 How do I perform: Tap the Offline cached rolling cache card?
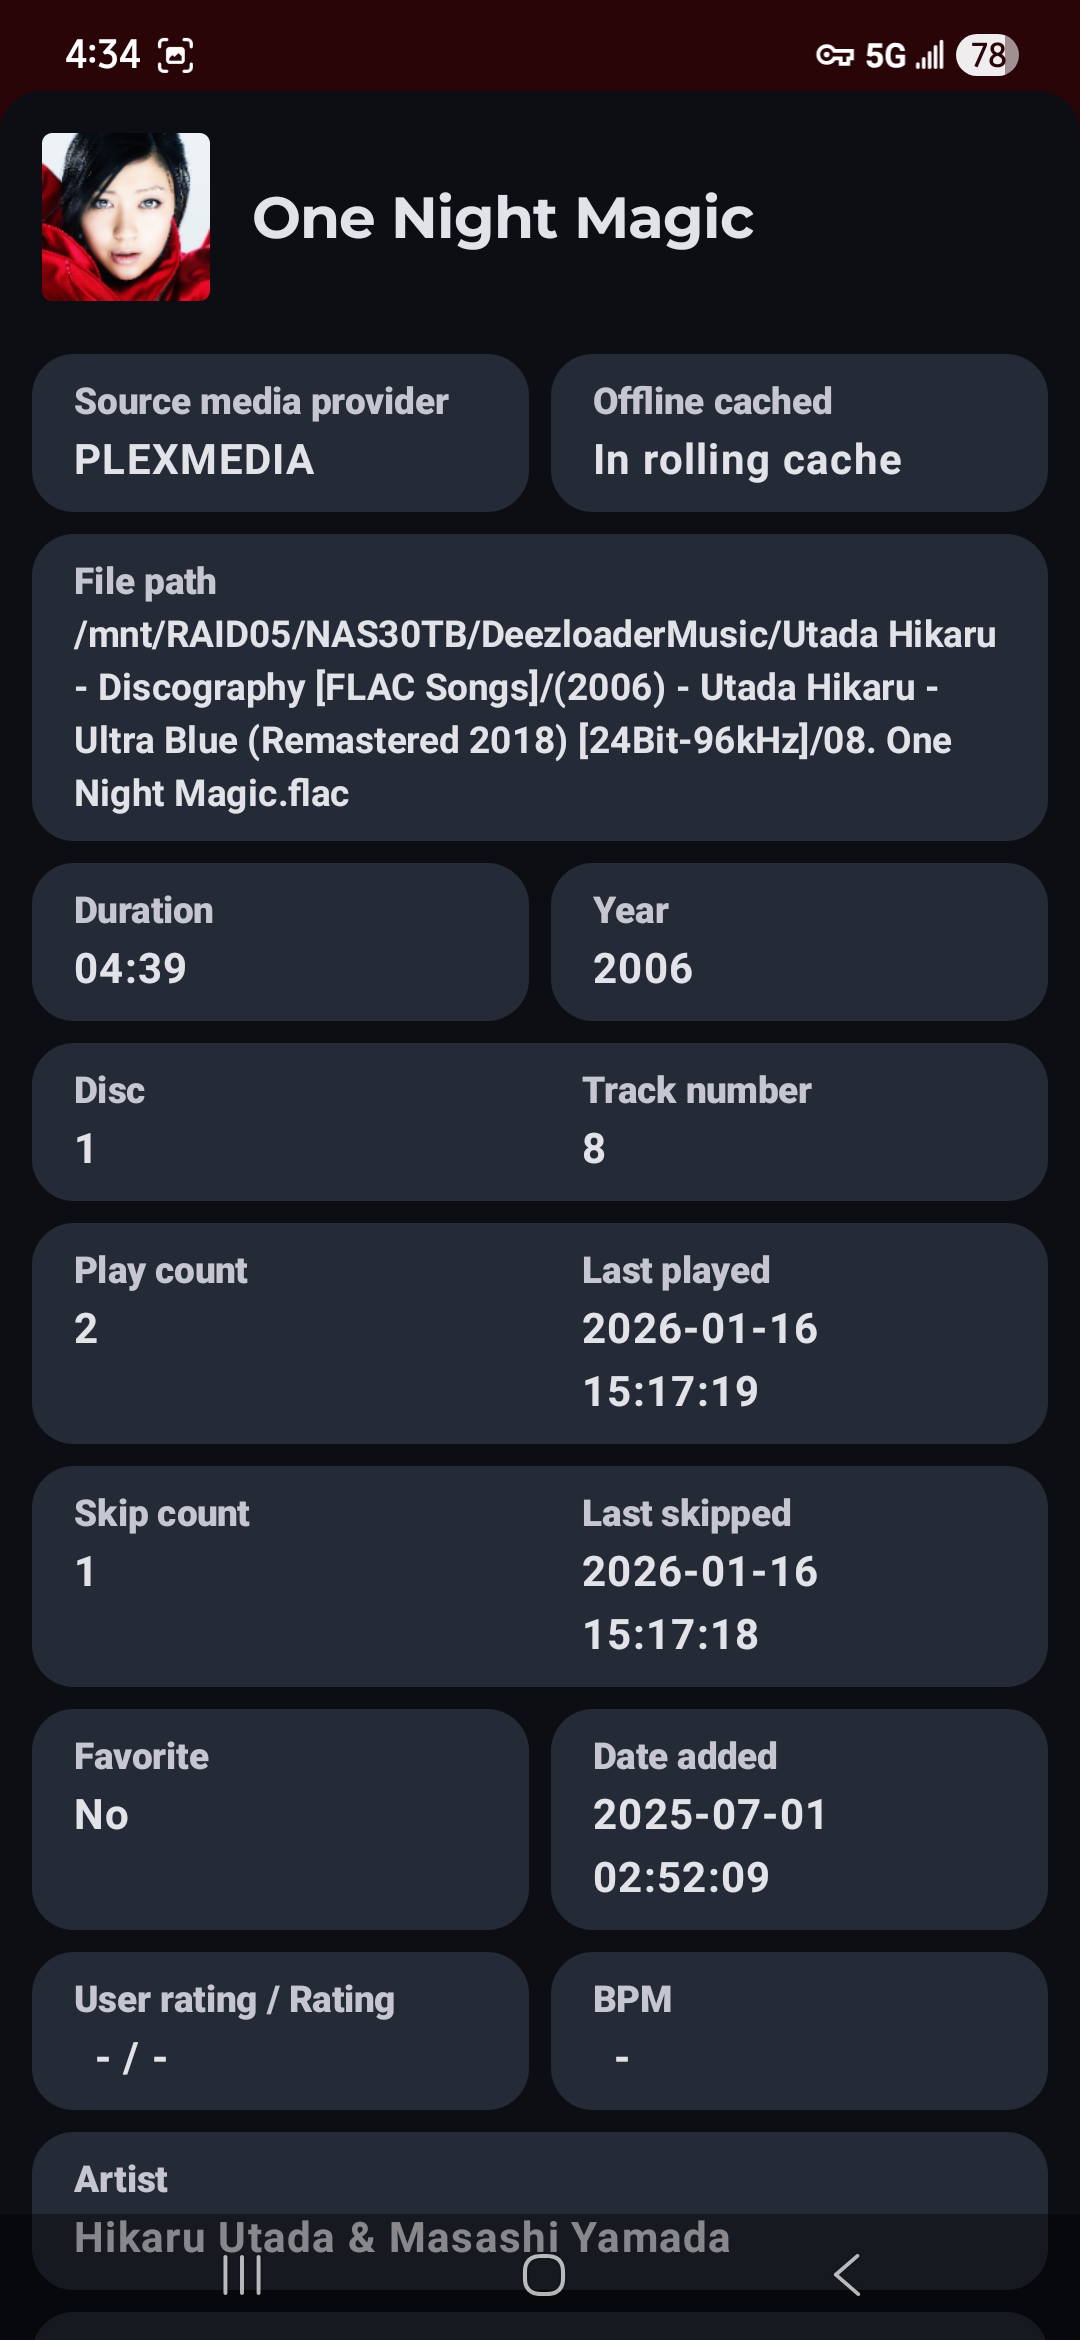[798, 433]
